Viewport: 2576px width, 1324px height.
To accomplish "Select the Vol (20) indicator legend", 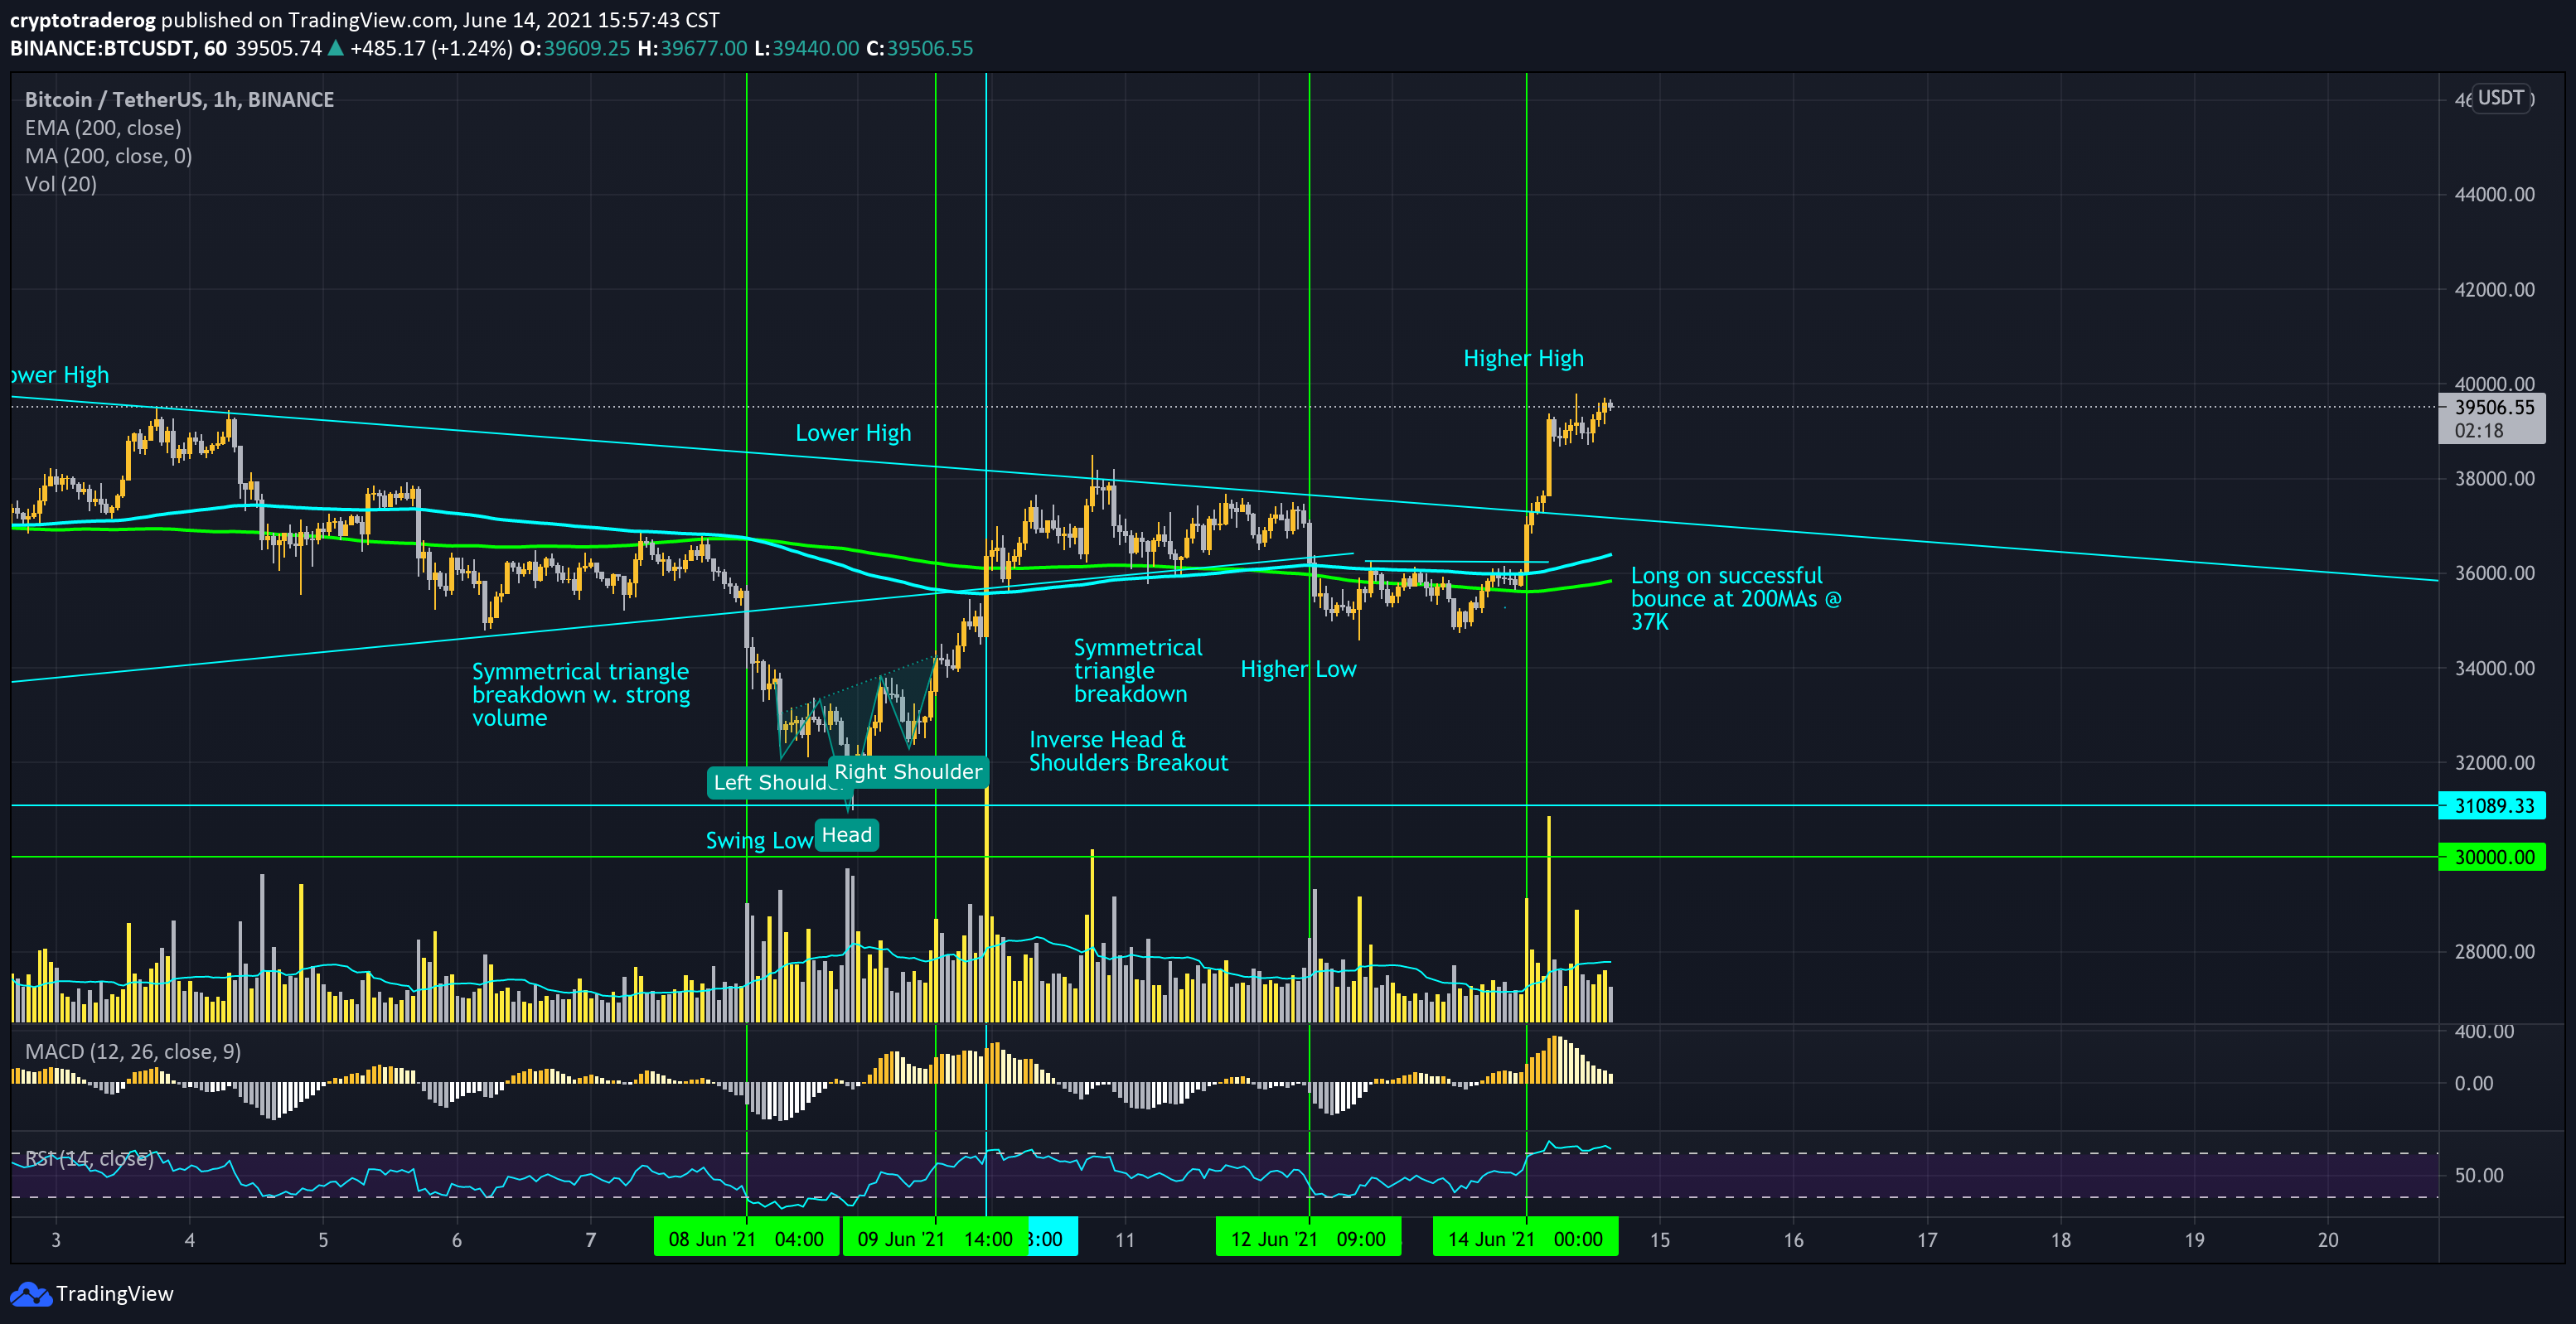I will pyautogui.click(x=61, y=185).
